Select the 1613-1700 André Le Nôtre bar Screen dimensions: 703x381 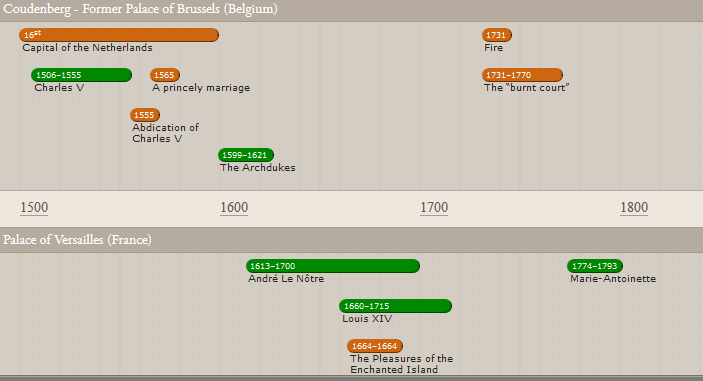tap(333, 266)
